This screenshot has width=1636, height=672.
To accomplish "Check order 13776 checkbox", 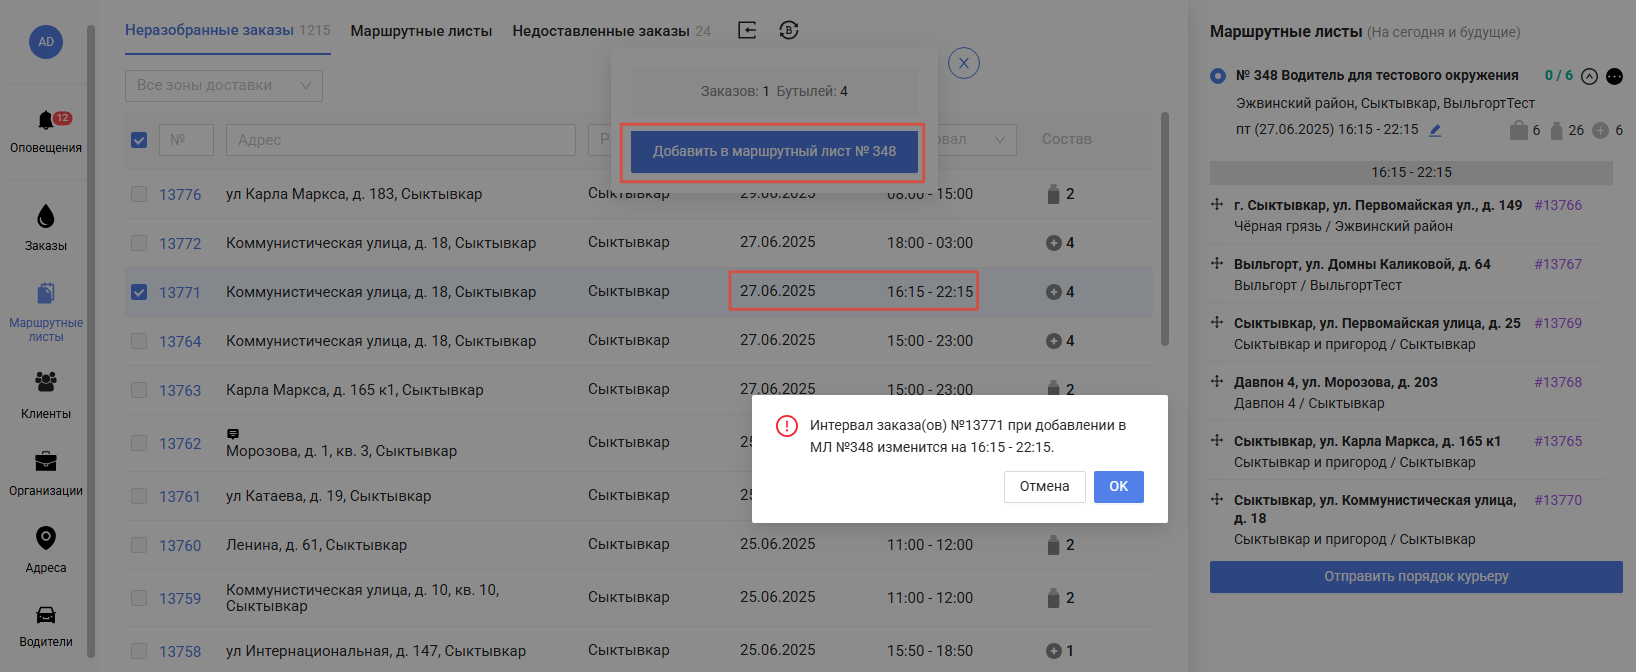I will point(139,194).
